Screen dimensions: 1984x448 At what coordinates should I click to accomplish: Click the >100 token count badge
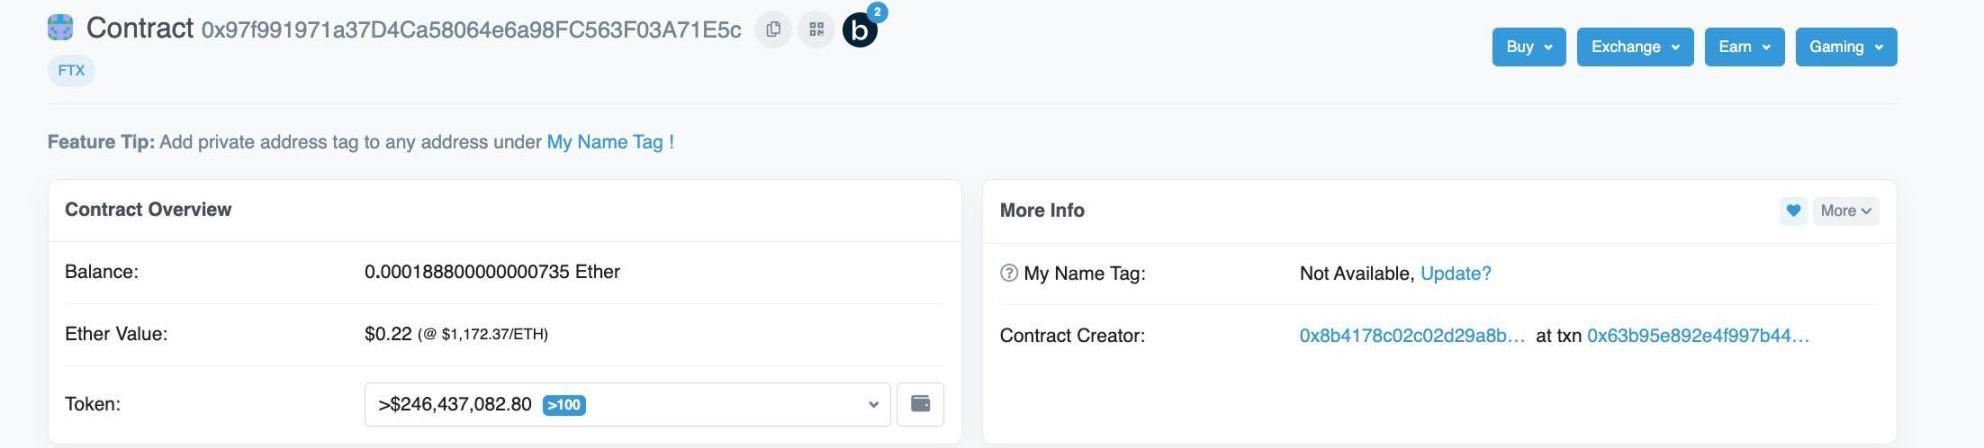pyautogui.click(x=564, y=405)
